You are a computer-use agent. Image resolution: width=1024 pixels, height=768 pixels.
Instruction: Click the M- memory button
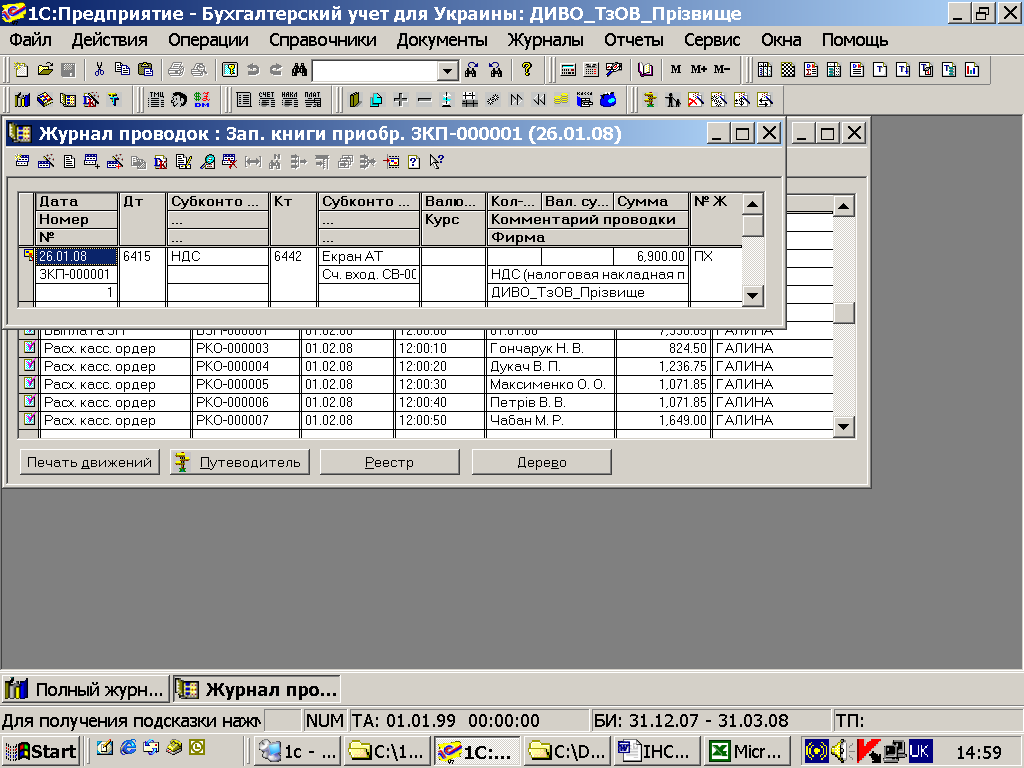click(722, 69)
